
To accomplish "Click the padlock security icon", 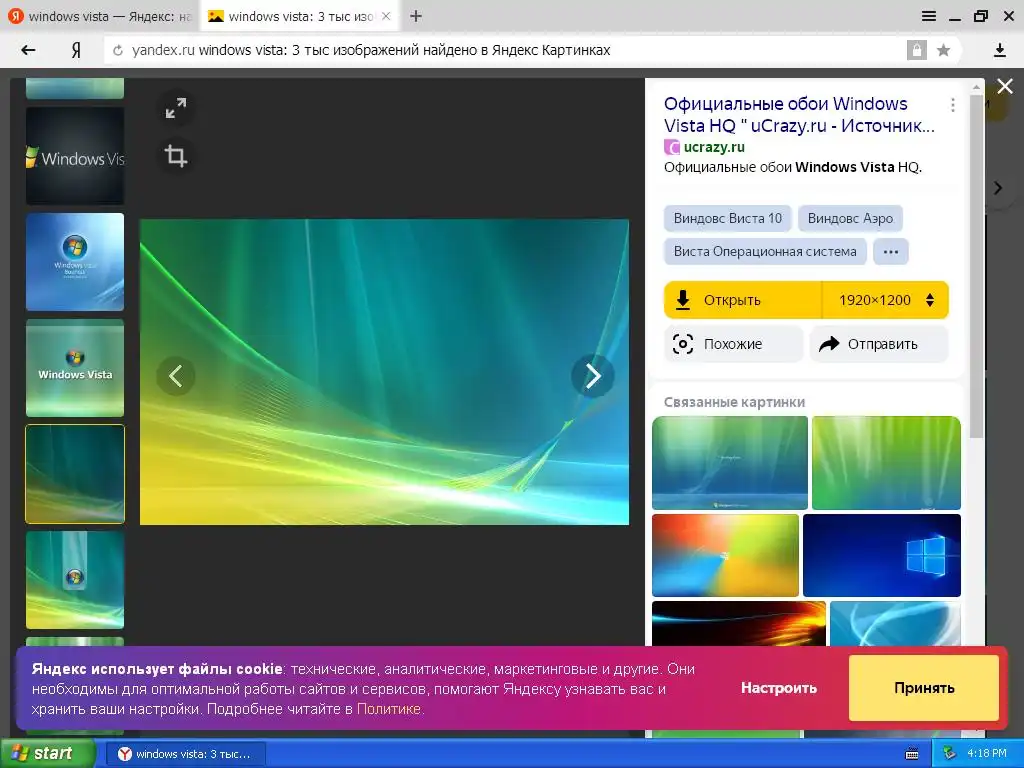I will coord(916,50).
